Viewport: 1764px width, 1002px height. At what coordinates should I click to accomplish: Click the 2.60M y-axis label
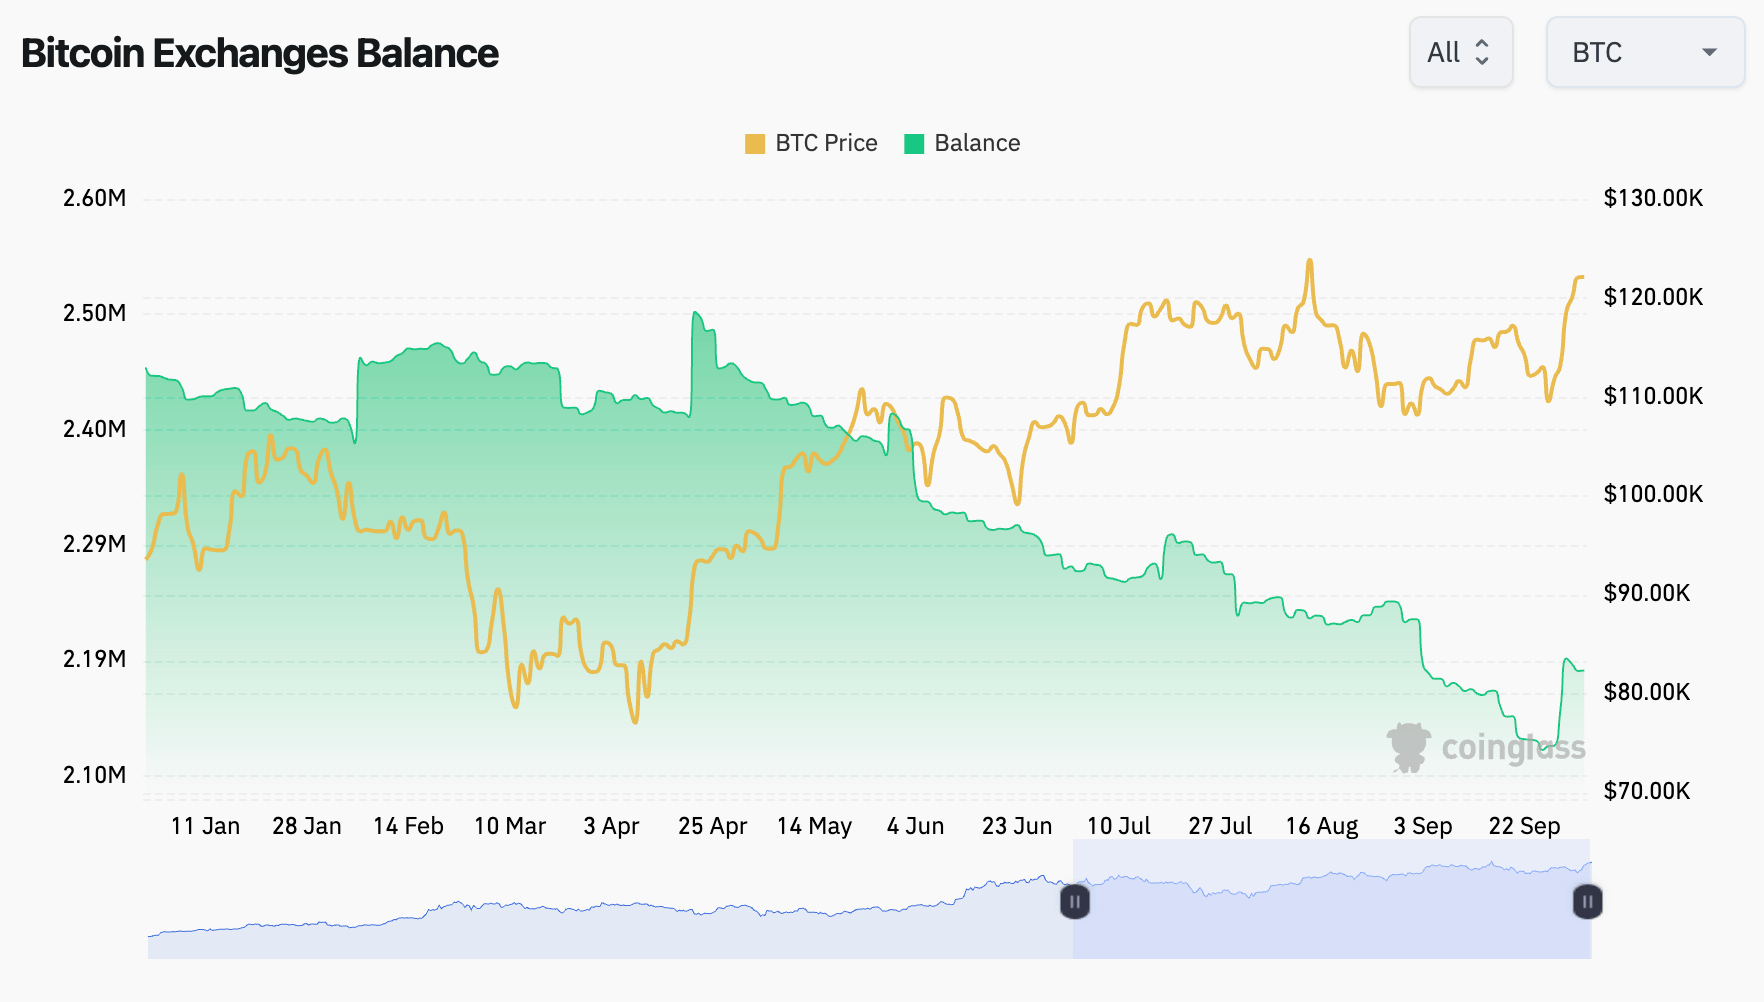[96, 197]
